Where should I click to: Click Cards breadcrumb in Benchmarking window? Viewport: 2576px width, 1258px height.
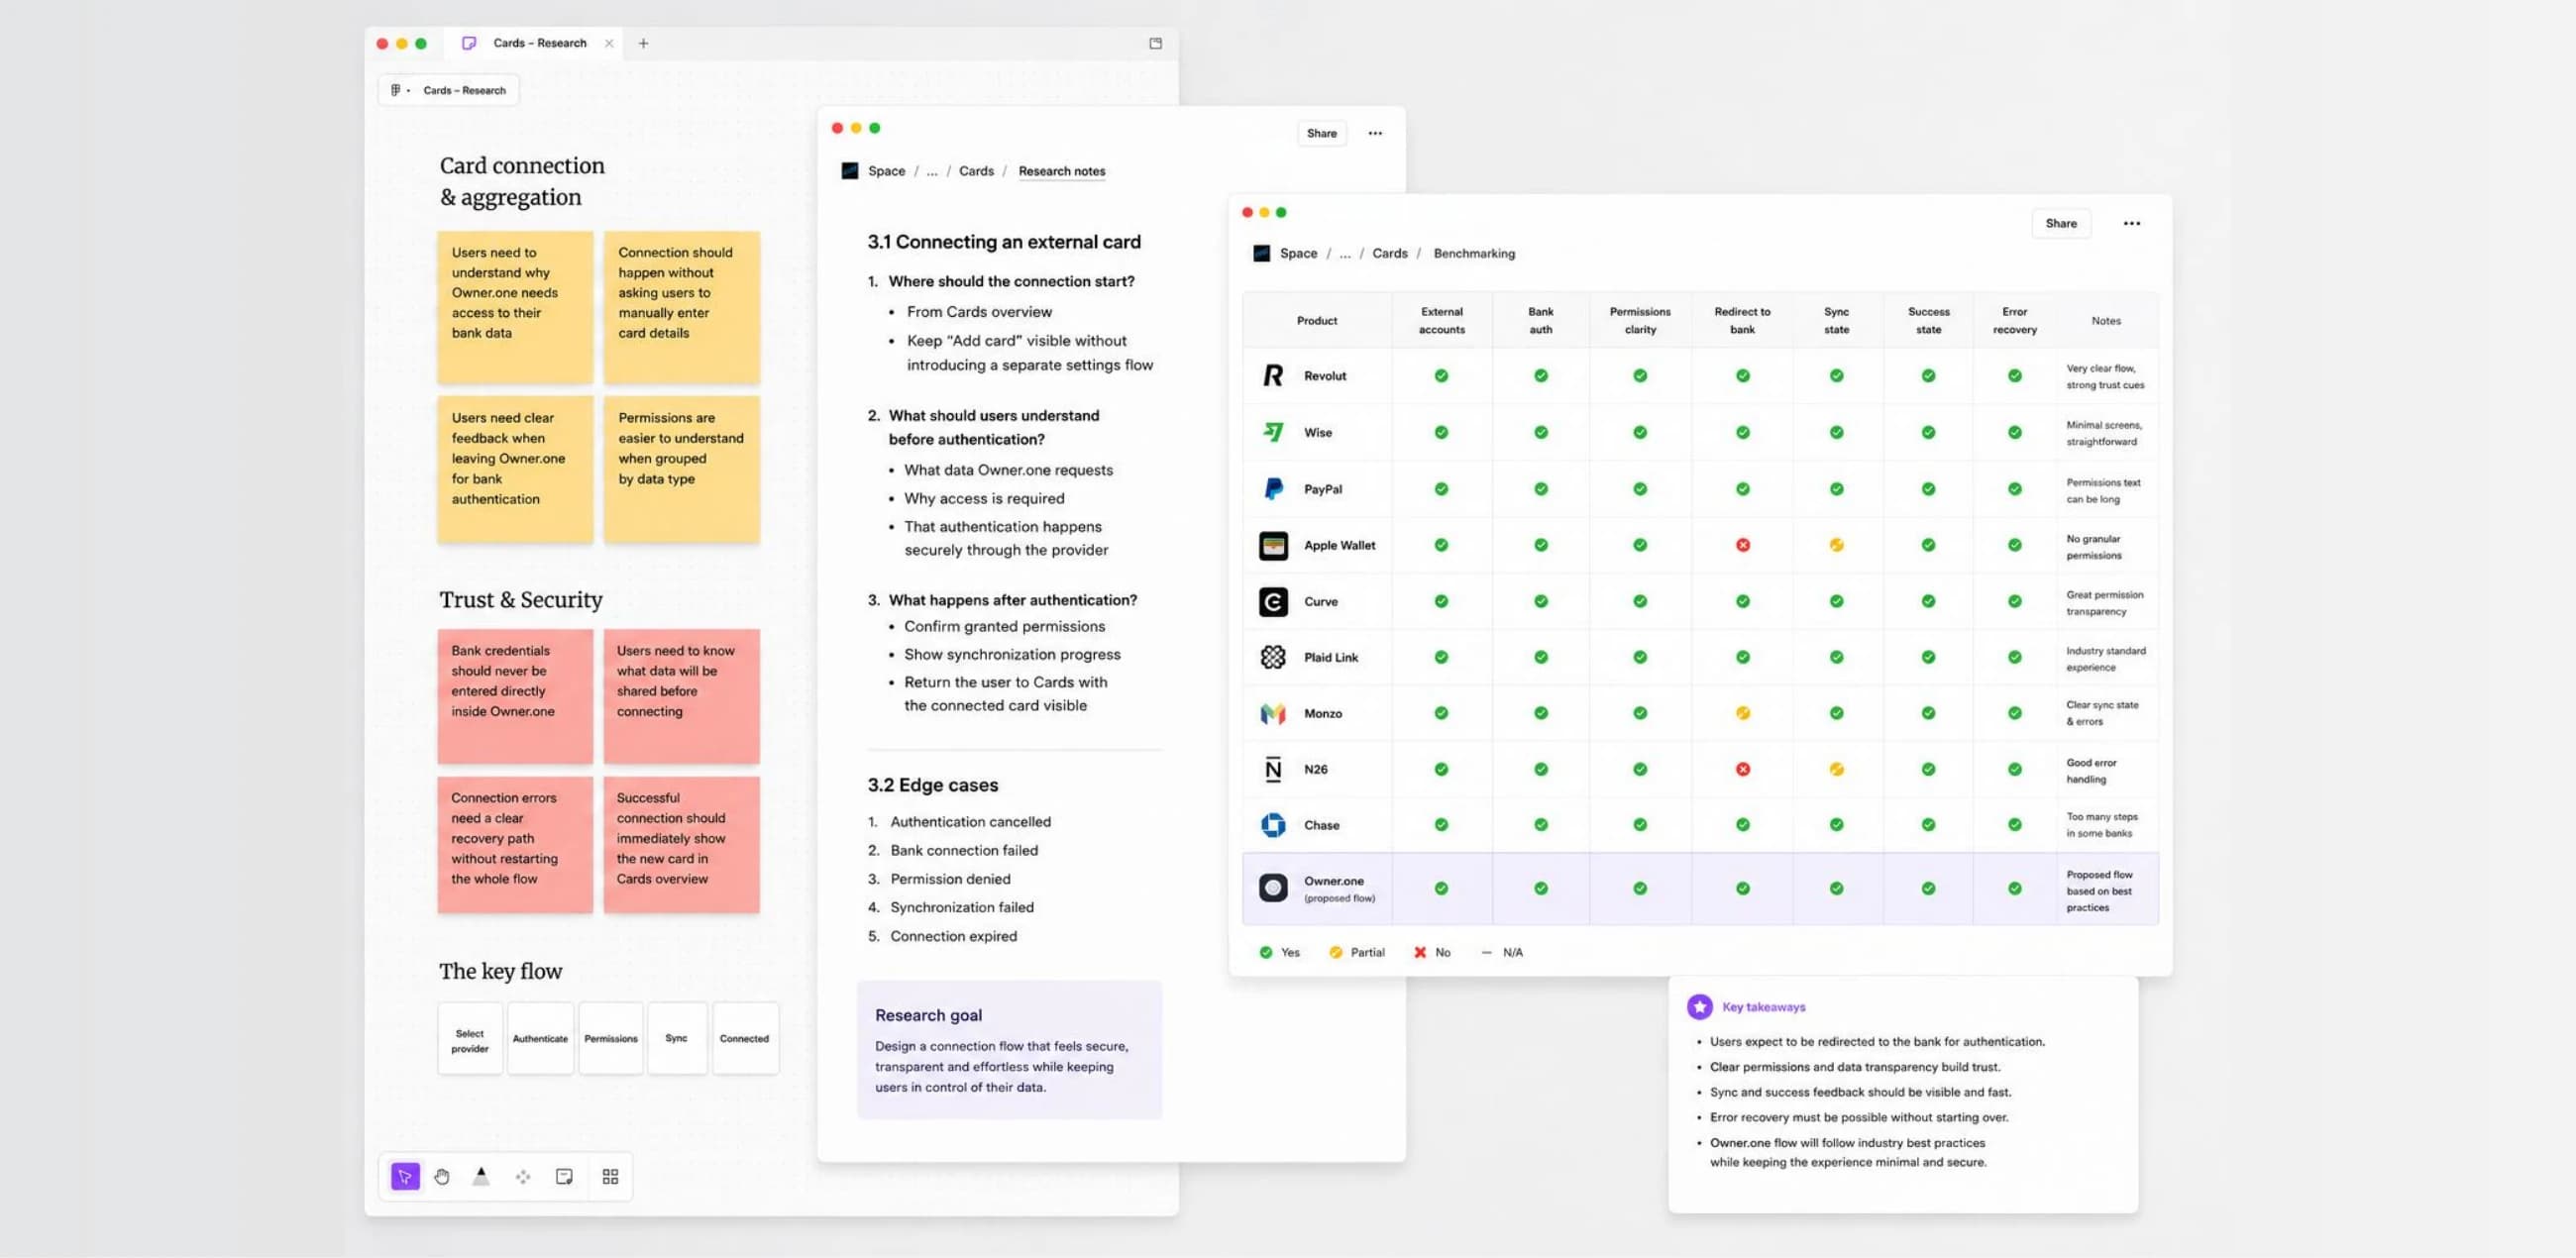(x=1389, y=253)
